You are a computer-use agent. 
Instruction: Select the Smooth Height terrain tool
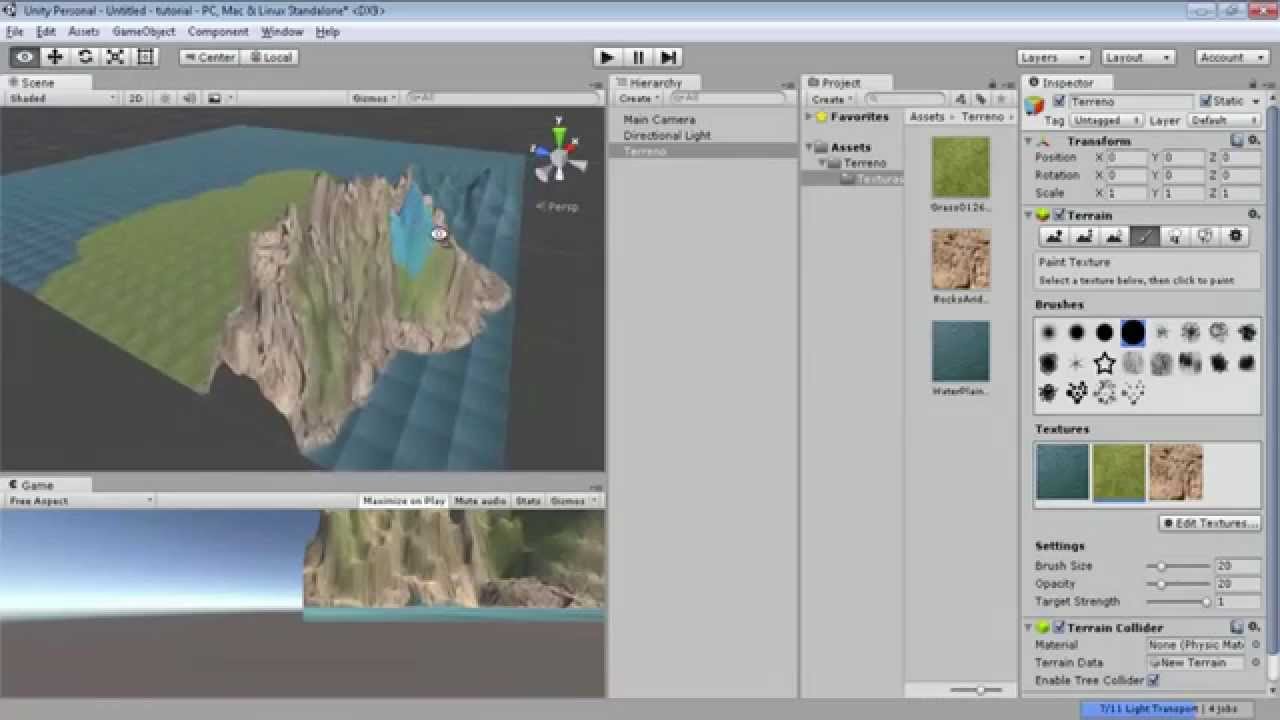point(1114,237)
